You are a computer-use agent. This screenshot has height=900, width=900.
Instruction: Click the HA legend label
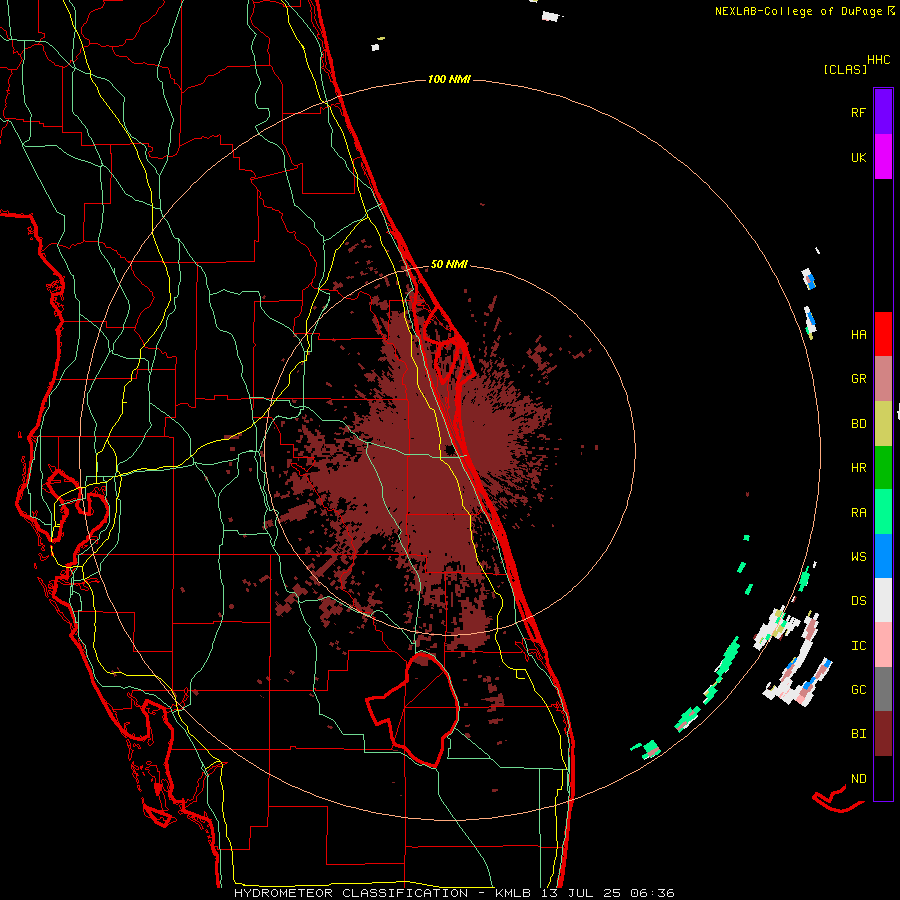(858, 335)
